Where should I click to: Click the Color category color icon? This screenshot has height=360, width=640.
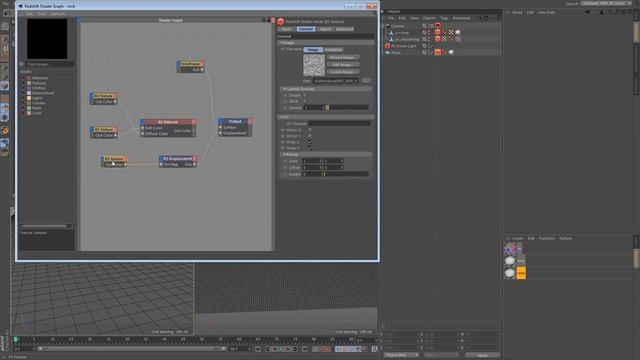[x=29, y=113]
